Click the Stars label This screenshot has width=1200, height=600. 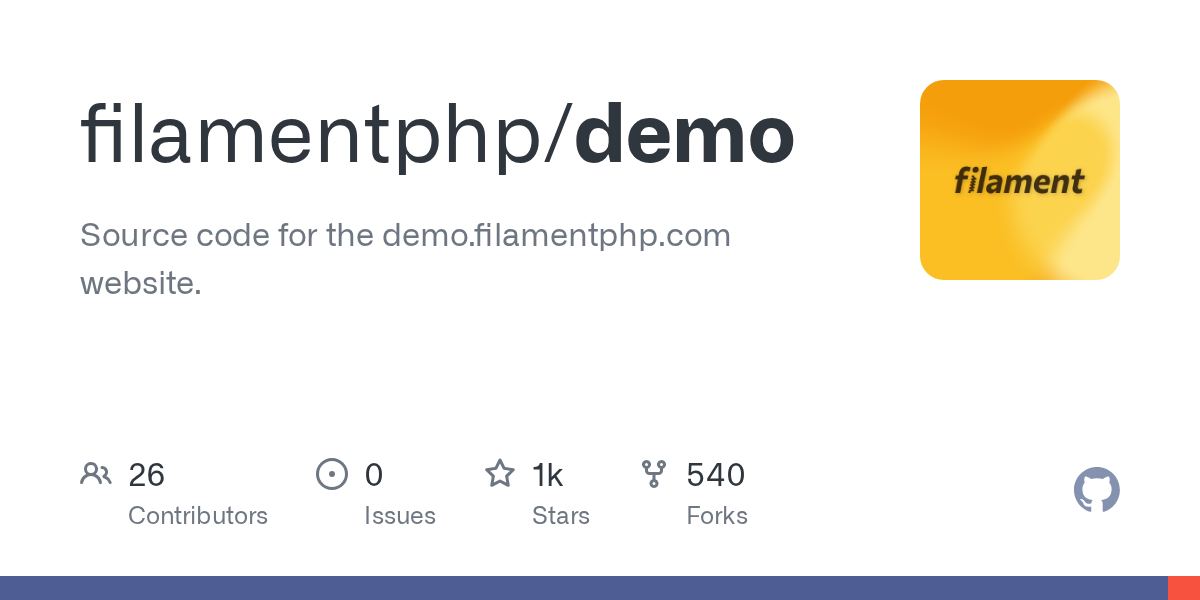(x=561, y=516)
